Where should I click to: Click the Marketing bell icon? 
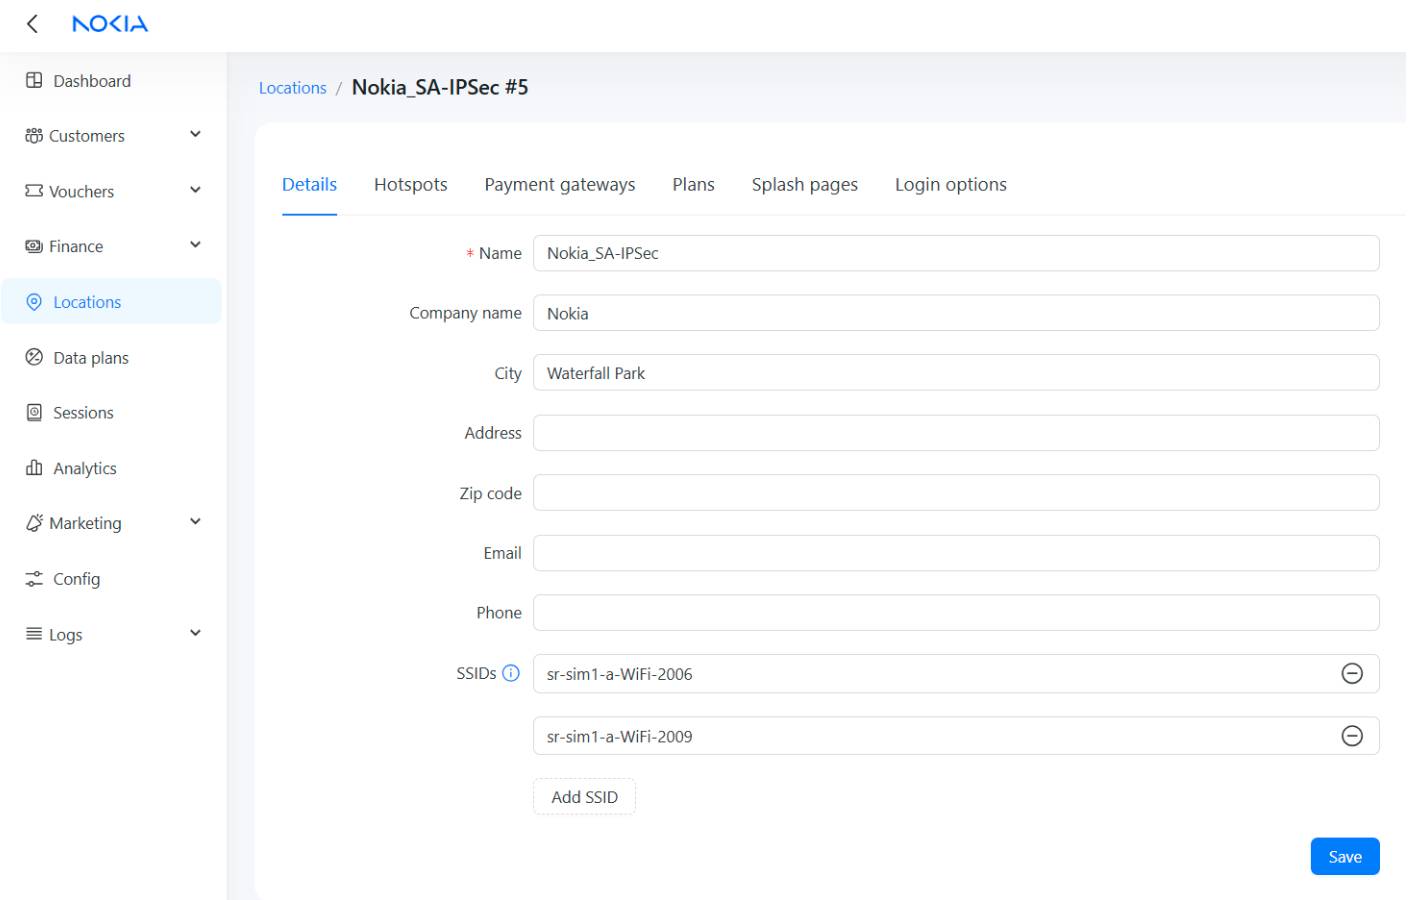34,523
